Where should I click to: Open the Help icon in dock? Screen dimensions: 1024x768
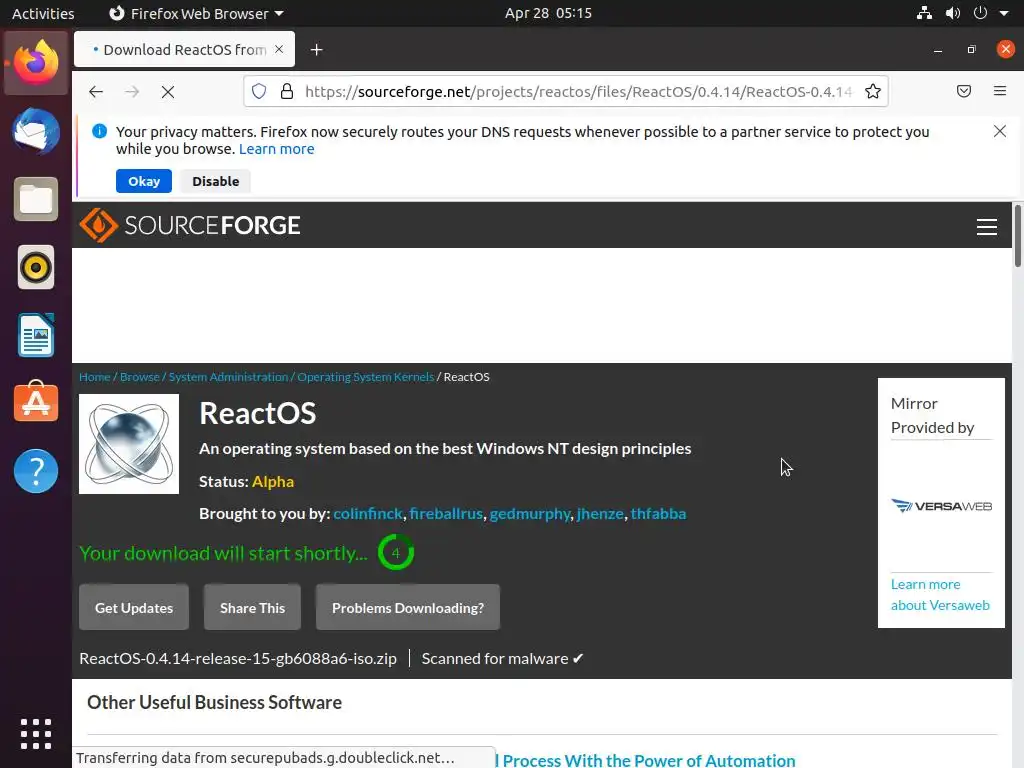click(x=36, y=471)
